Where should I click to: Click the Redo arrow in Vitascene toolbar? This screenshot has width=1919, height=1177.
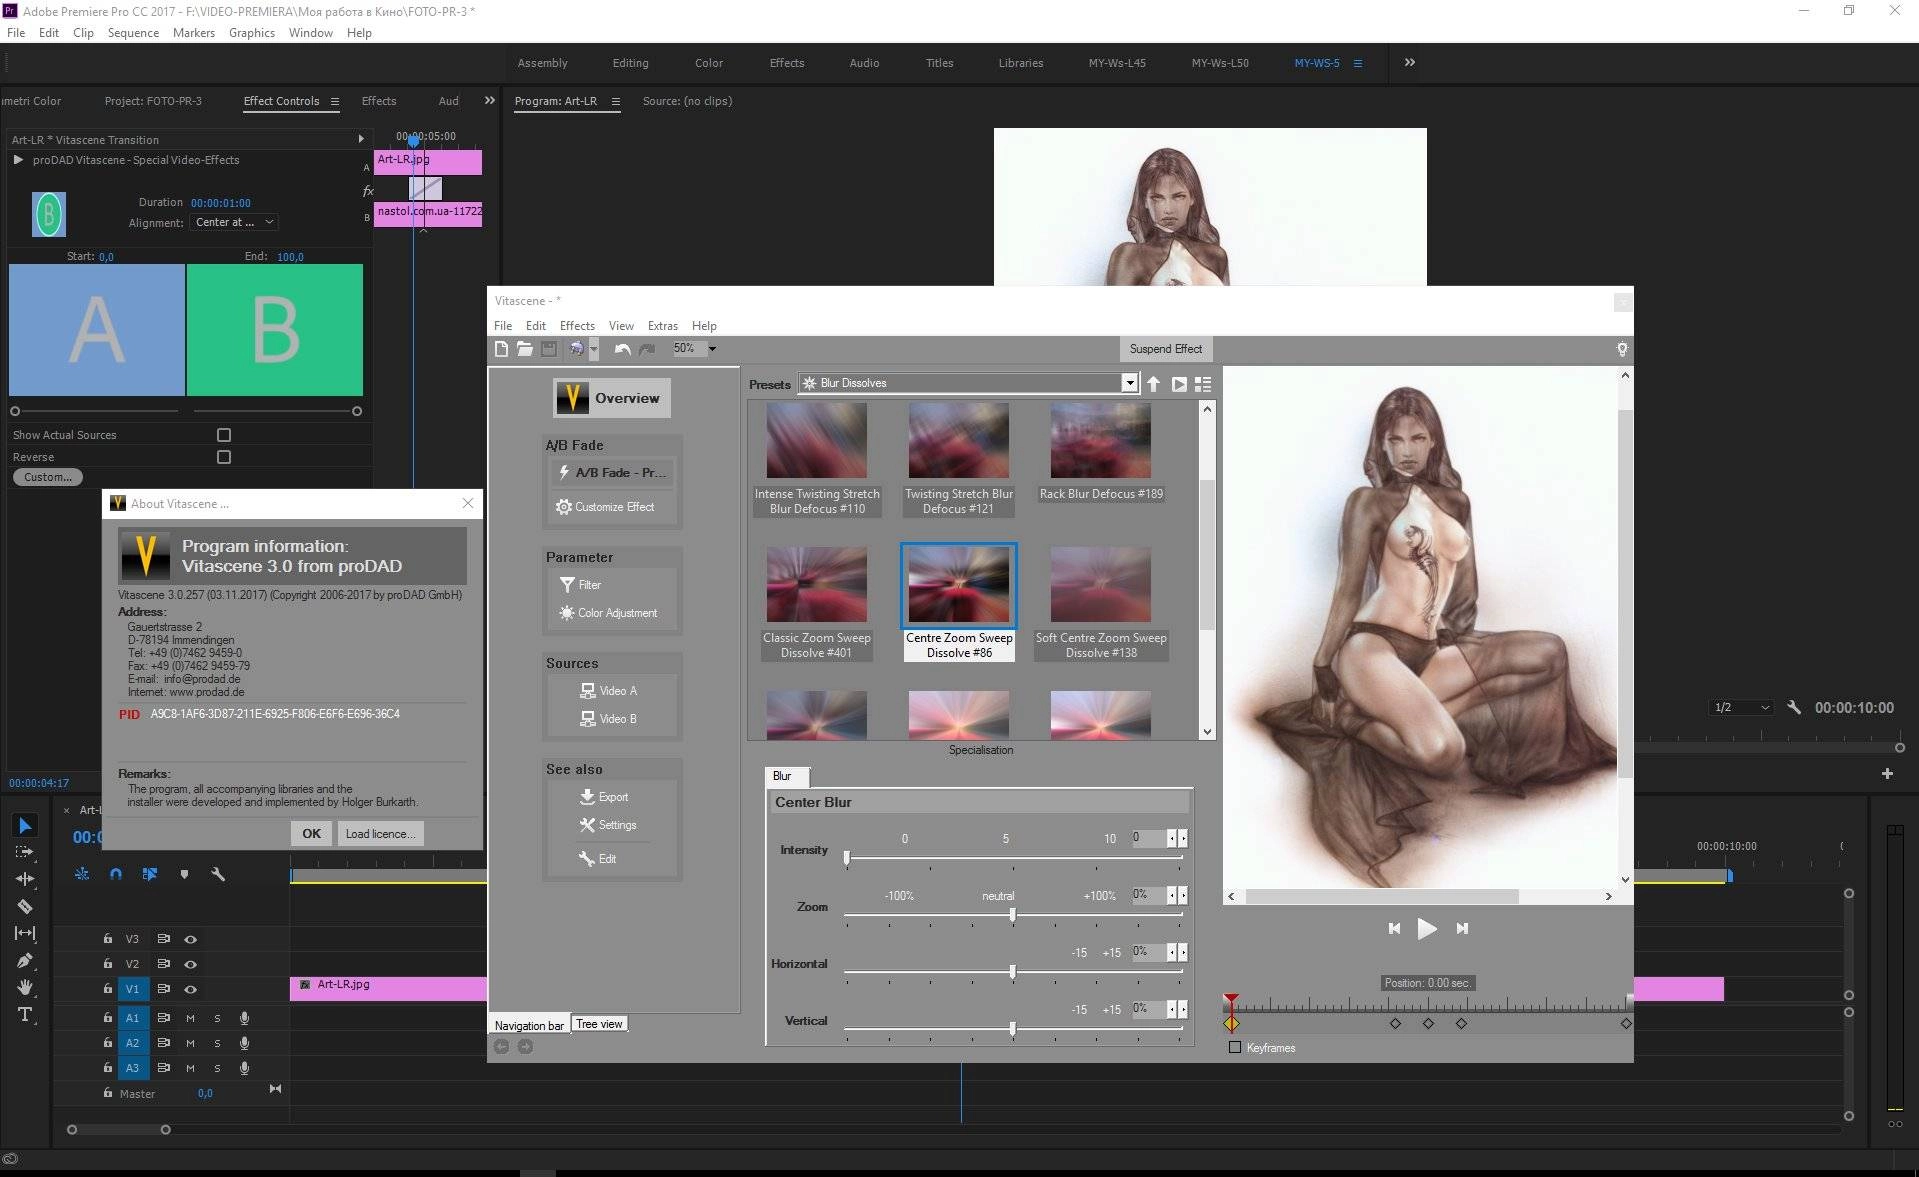tap(647, 349)
